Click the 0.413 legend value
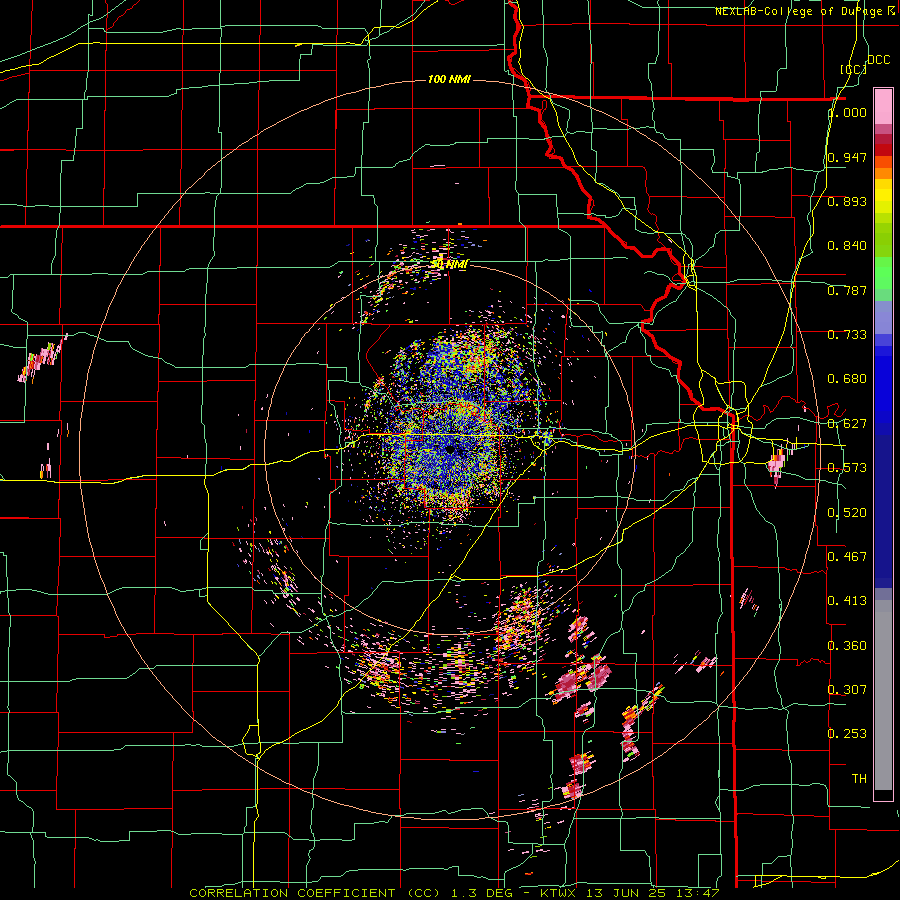Screen dimensions: 900x900 pos(847,601)
